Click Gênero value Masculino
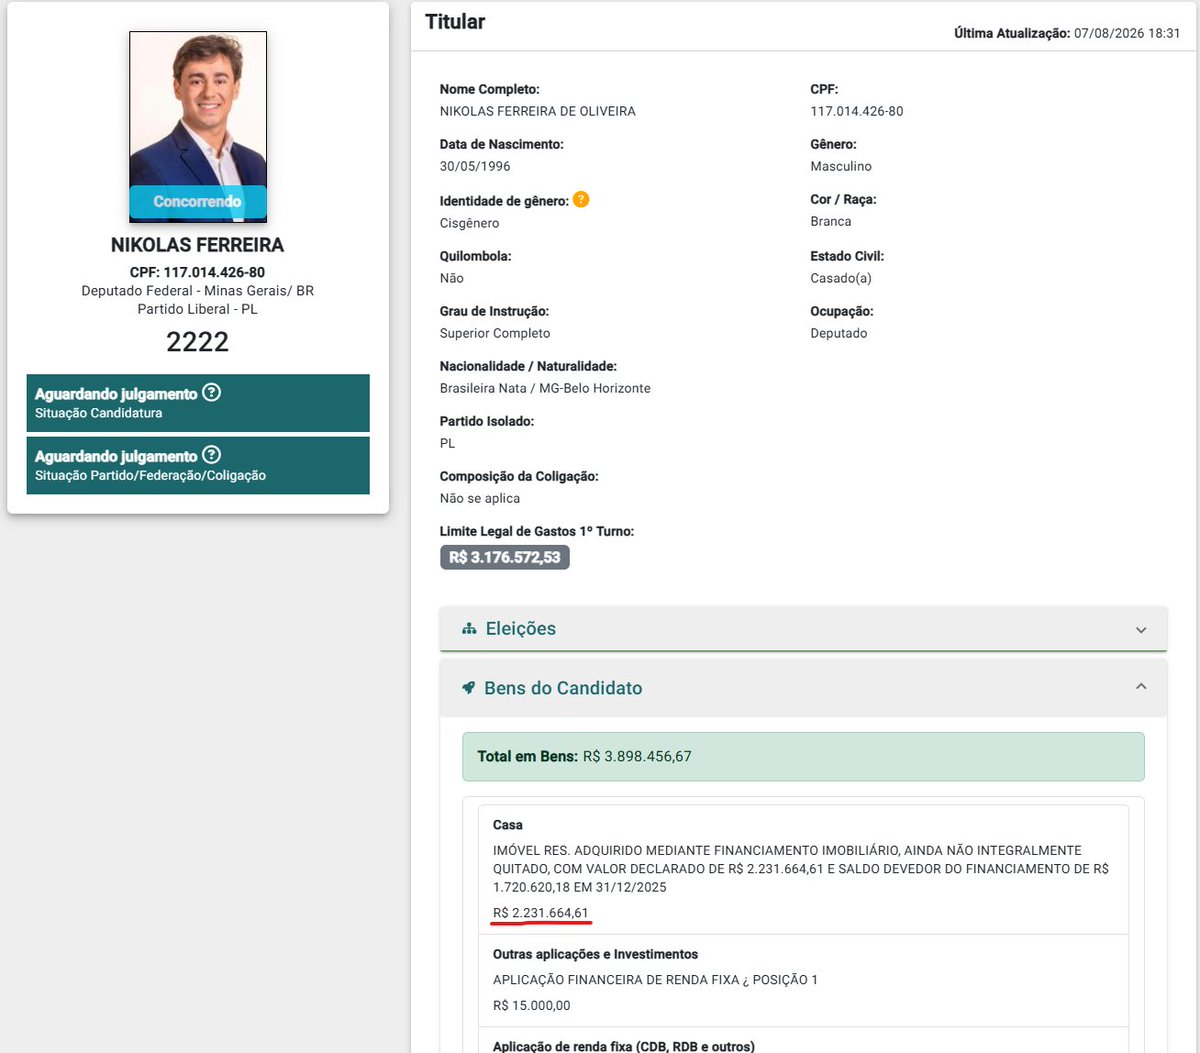1200x1053 pixels. pos(841,166)
